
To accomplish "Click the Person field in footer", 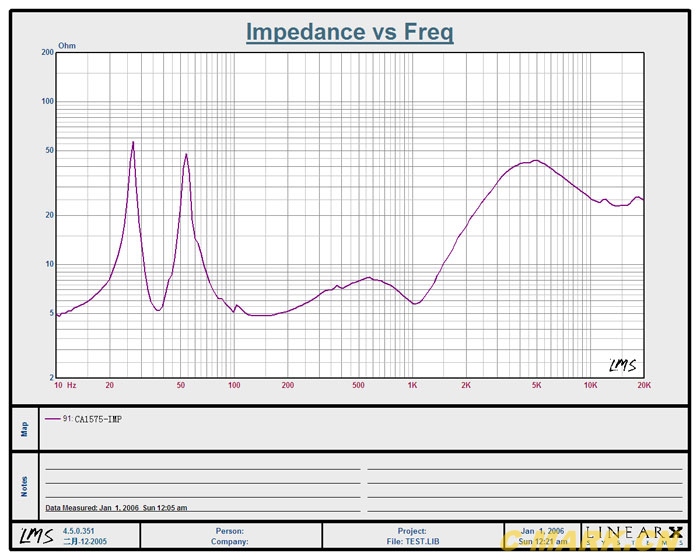I will point(230,531).
